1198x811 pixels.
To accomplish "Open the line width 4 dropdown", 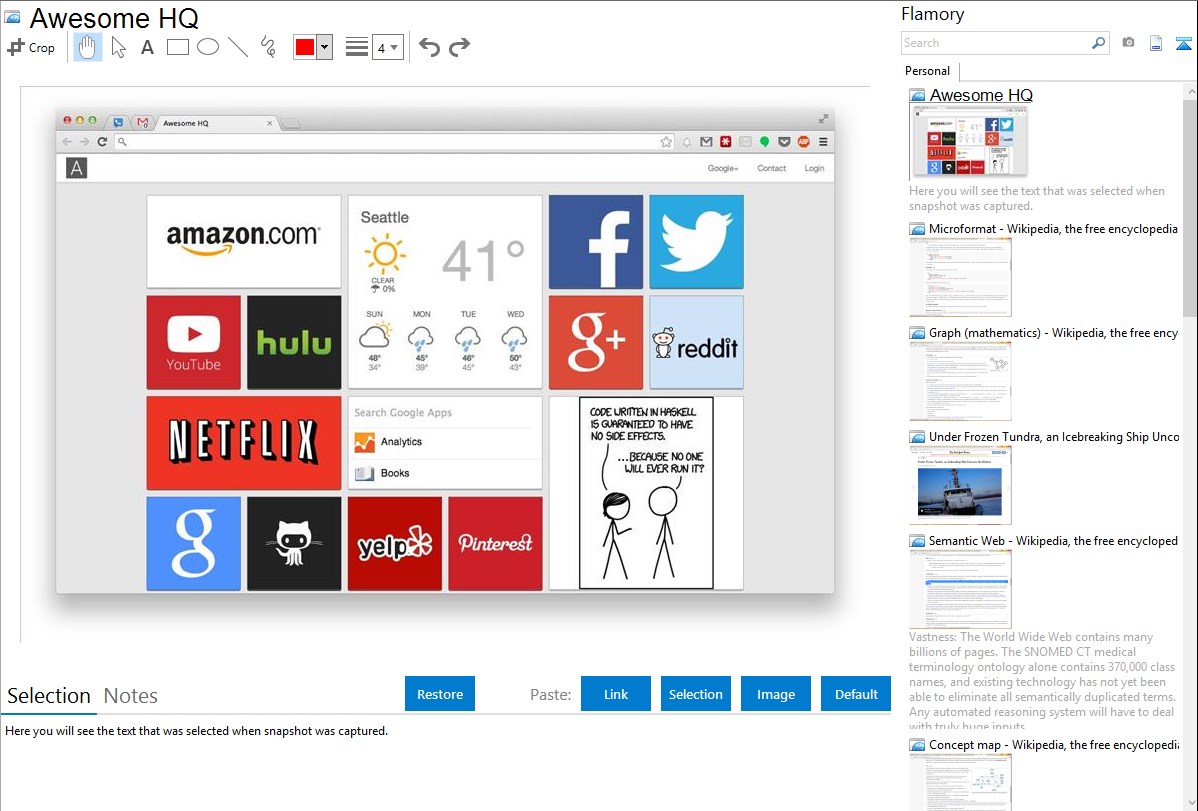I will pos(387,47).
